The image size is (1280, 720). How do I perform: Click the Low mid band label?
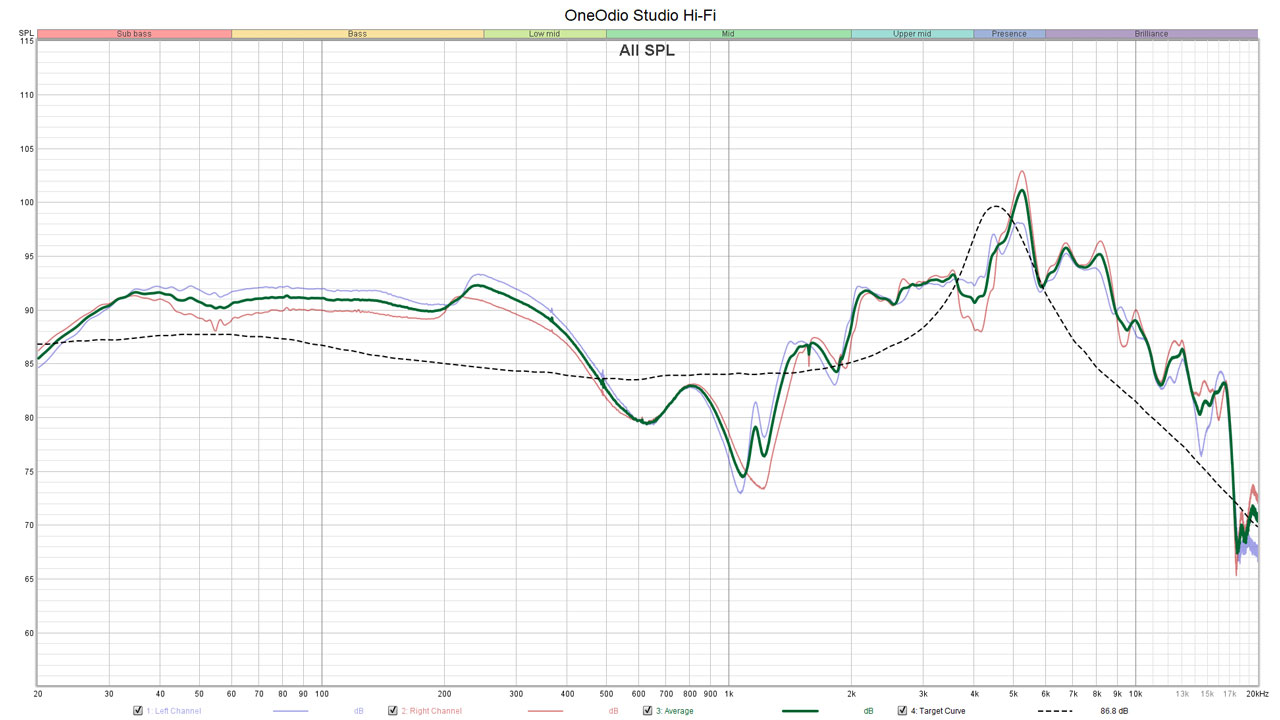pyautogui.click(x=545, y=34)
